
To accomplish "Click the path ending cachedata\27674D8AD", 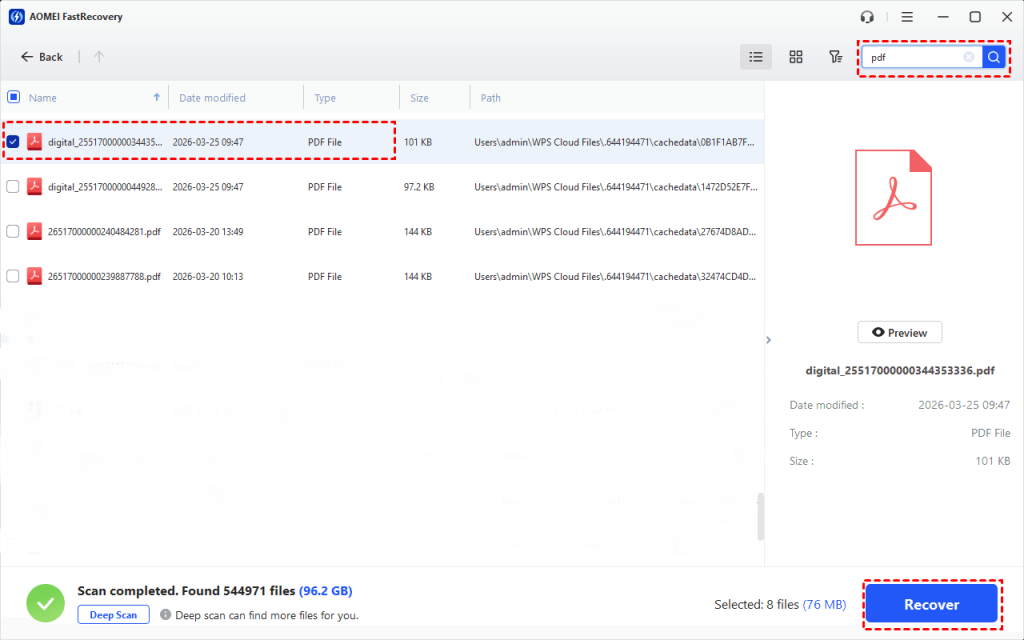I will click(x=615, y=232).
